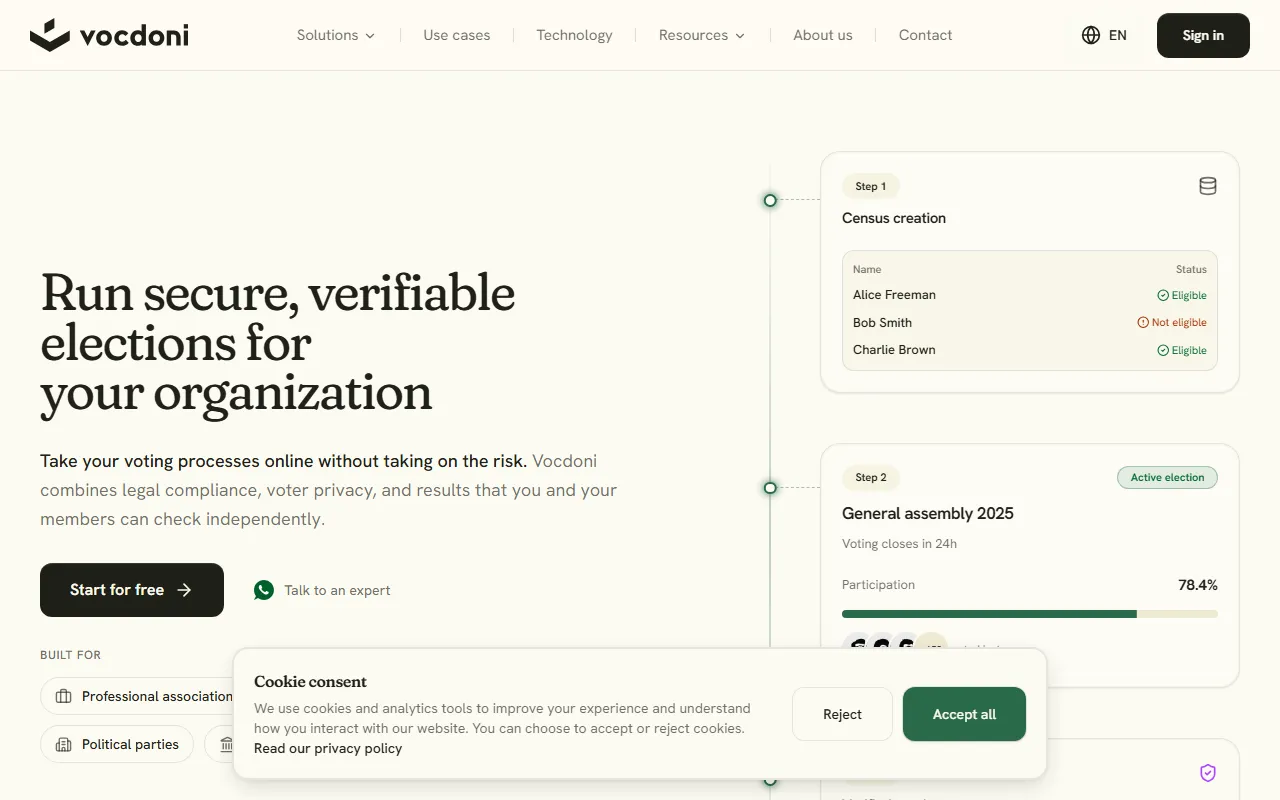Click Start for free button

pos(132,590)
